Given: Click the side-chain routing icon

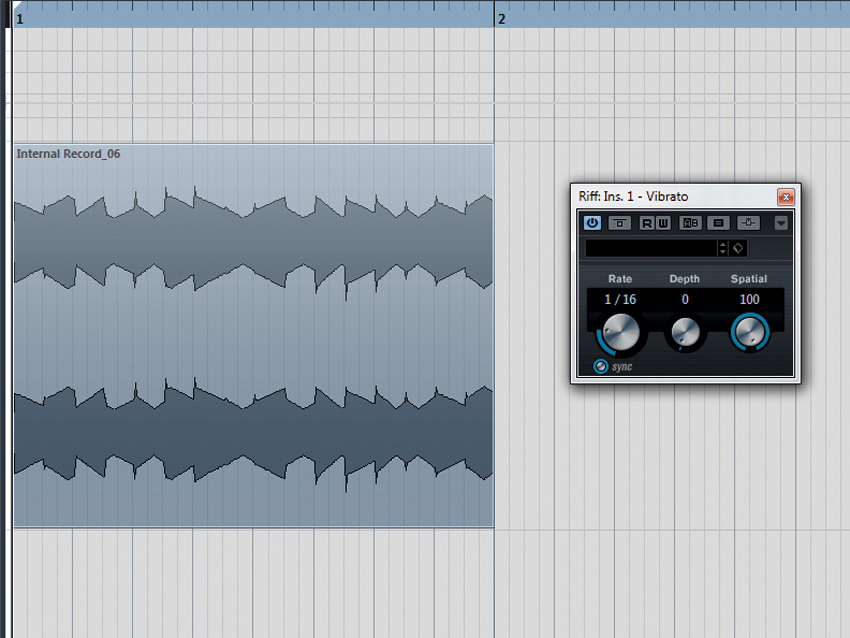Looking at the screenshot, I should coord(748,223).
